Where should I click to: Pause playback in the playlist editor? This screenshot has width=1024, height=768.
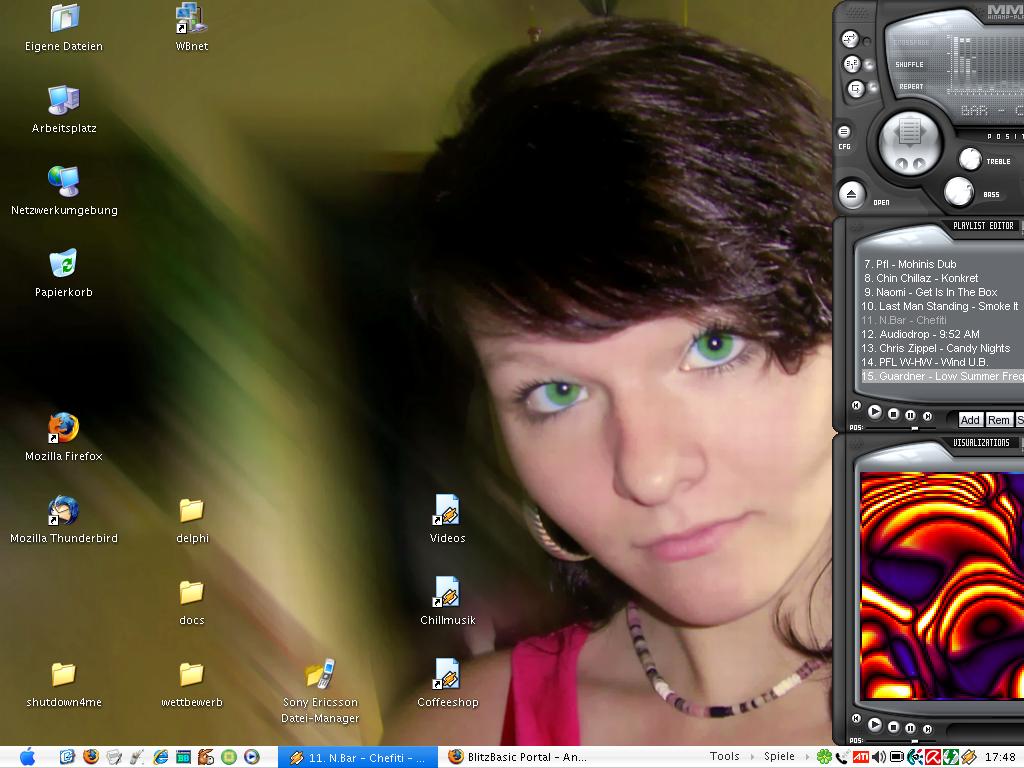point(910,414)
